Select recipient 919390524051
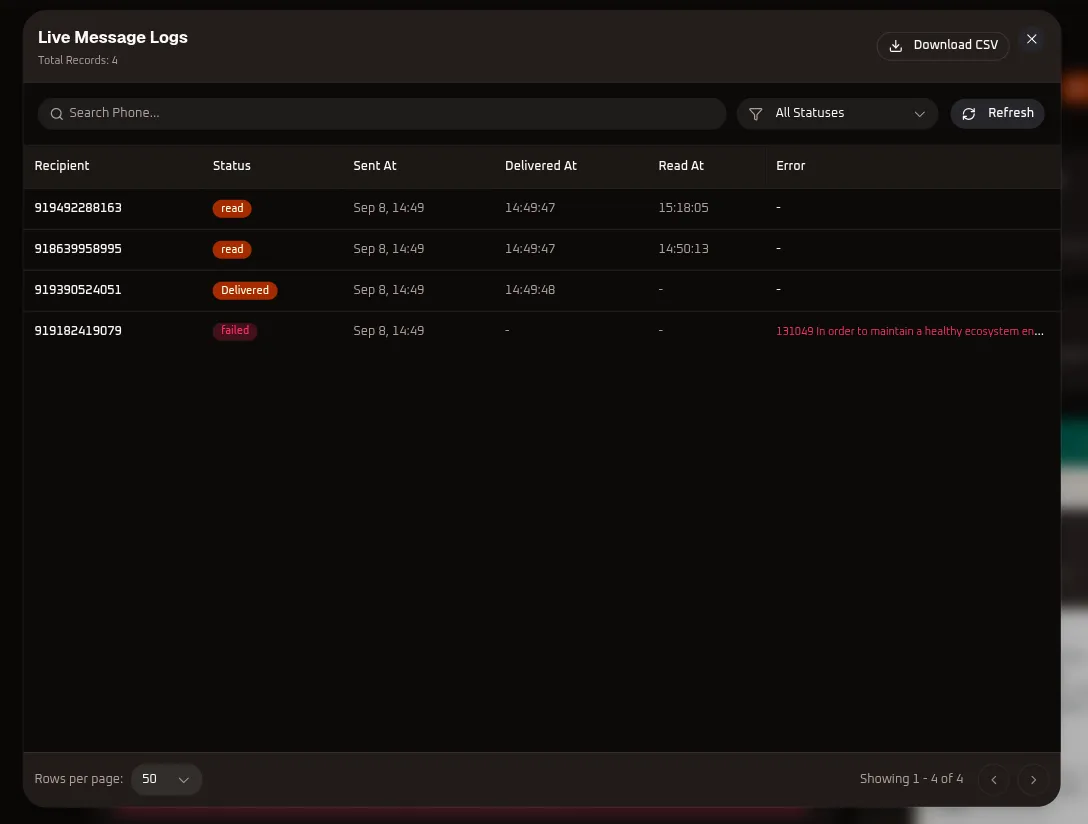Viewport: 1088px width, 824px height. tap(78, 290)
